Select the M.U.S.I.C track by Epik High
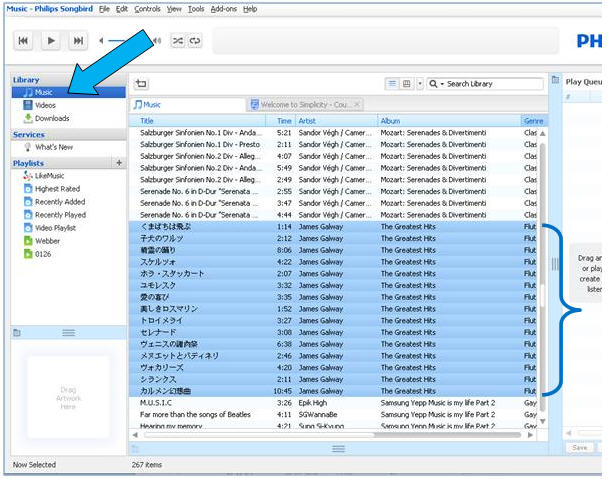Image resolution: width=608 pixels, height=479 pixels. pyautogui.click(x=333, y=403)
